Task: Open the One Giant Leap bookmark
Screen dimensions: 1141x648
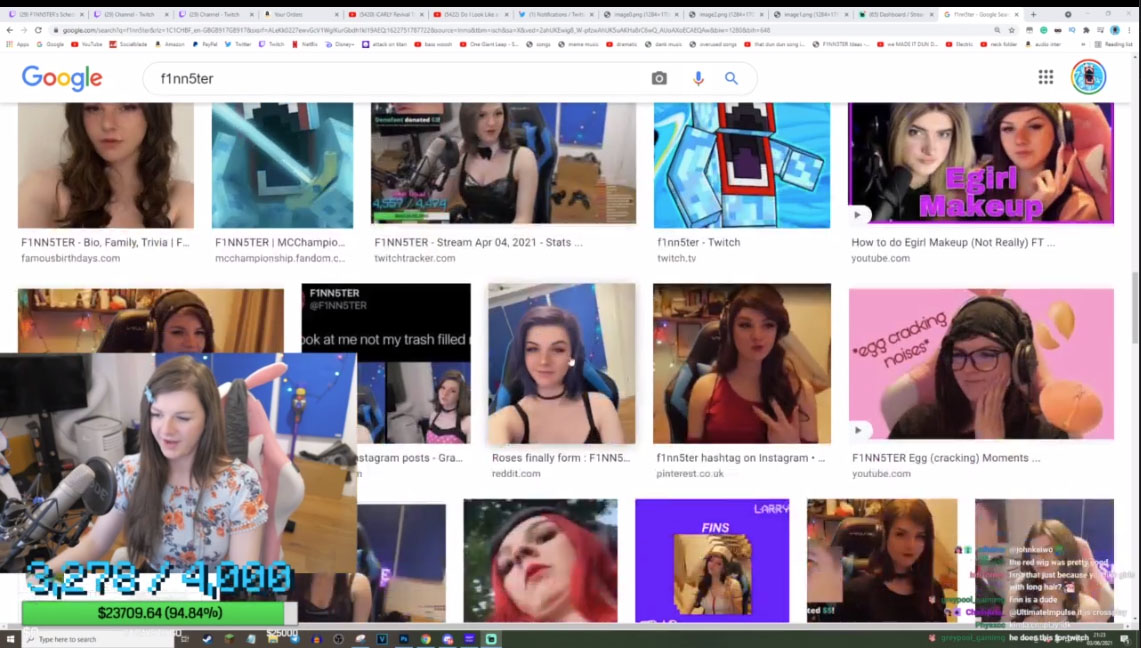Action: pos(490,44)
